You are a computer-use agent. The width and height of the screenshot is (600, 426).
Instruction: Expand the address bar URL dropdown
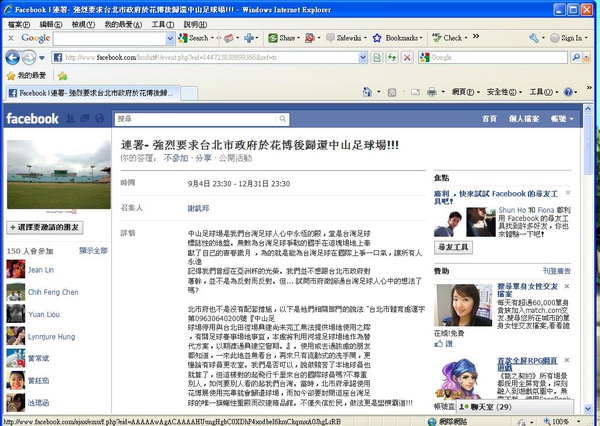pyautogui.click(x=363, y=58)
